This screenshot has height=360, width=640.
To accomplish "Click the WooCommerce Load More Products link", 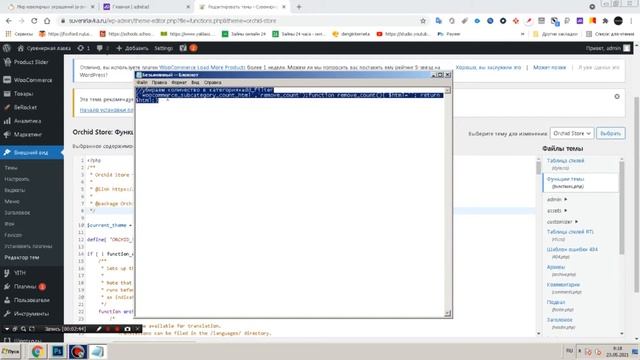I will 202,67.
